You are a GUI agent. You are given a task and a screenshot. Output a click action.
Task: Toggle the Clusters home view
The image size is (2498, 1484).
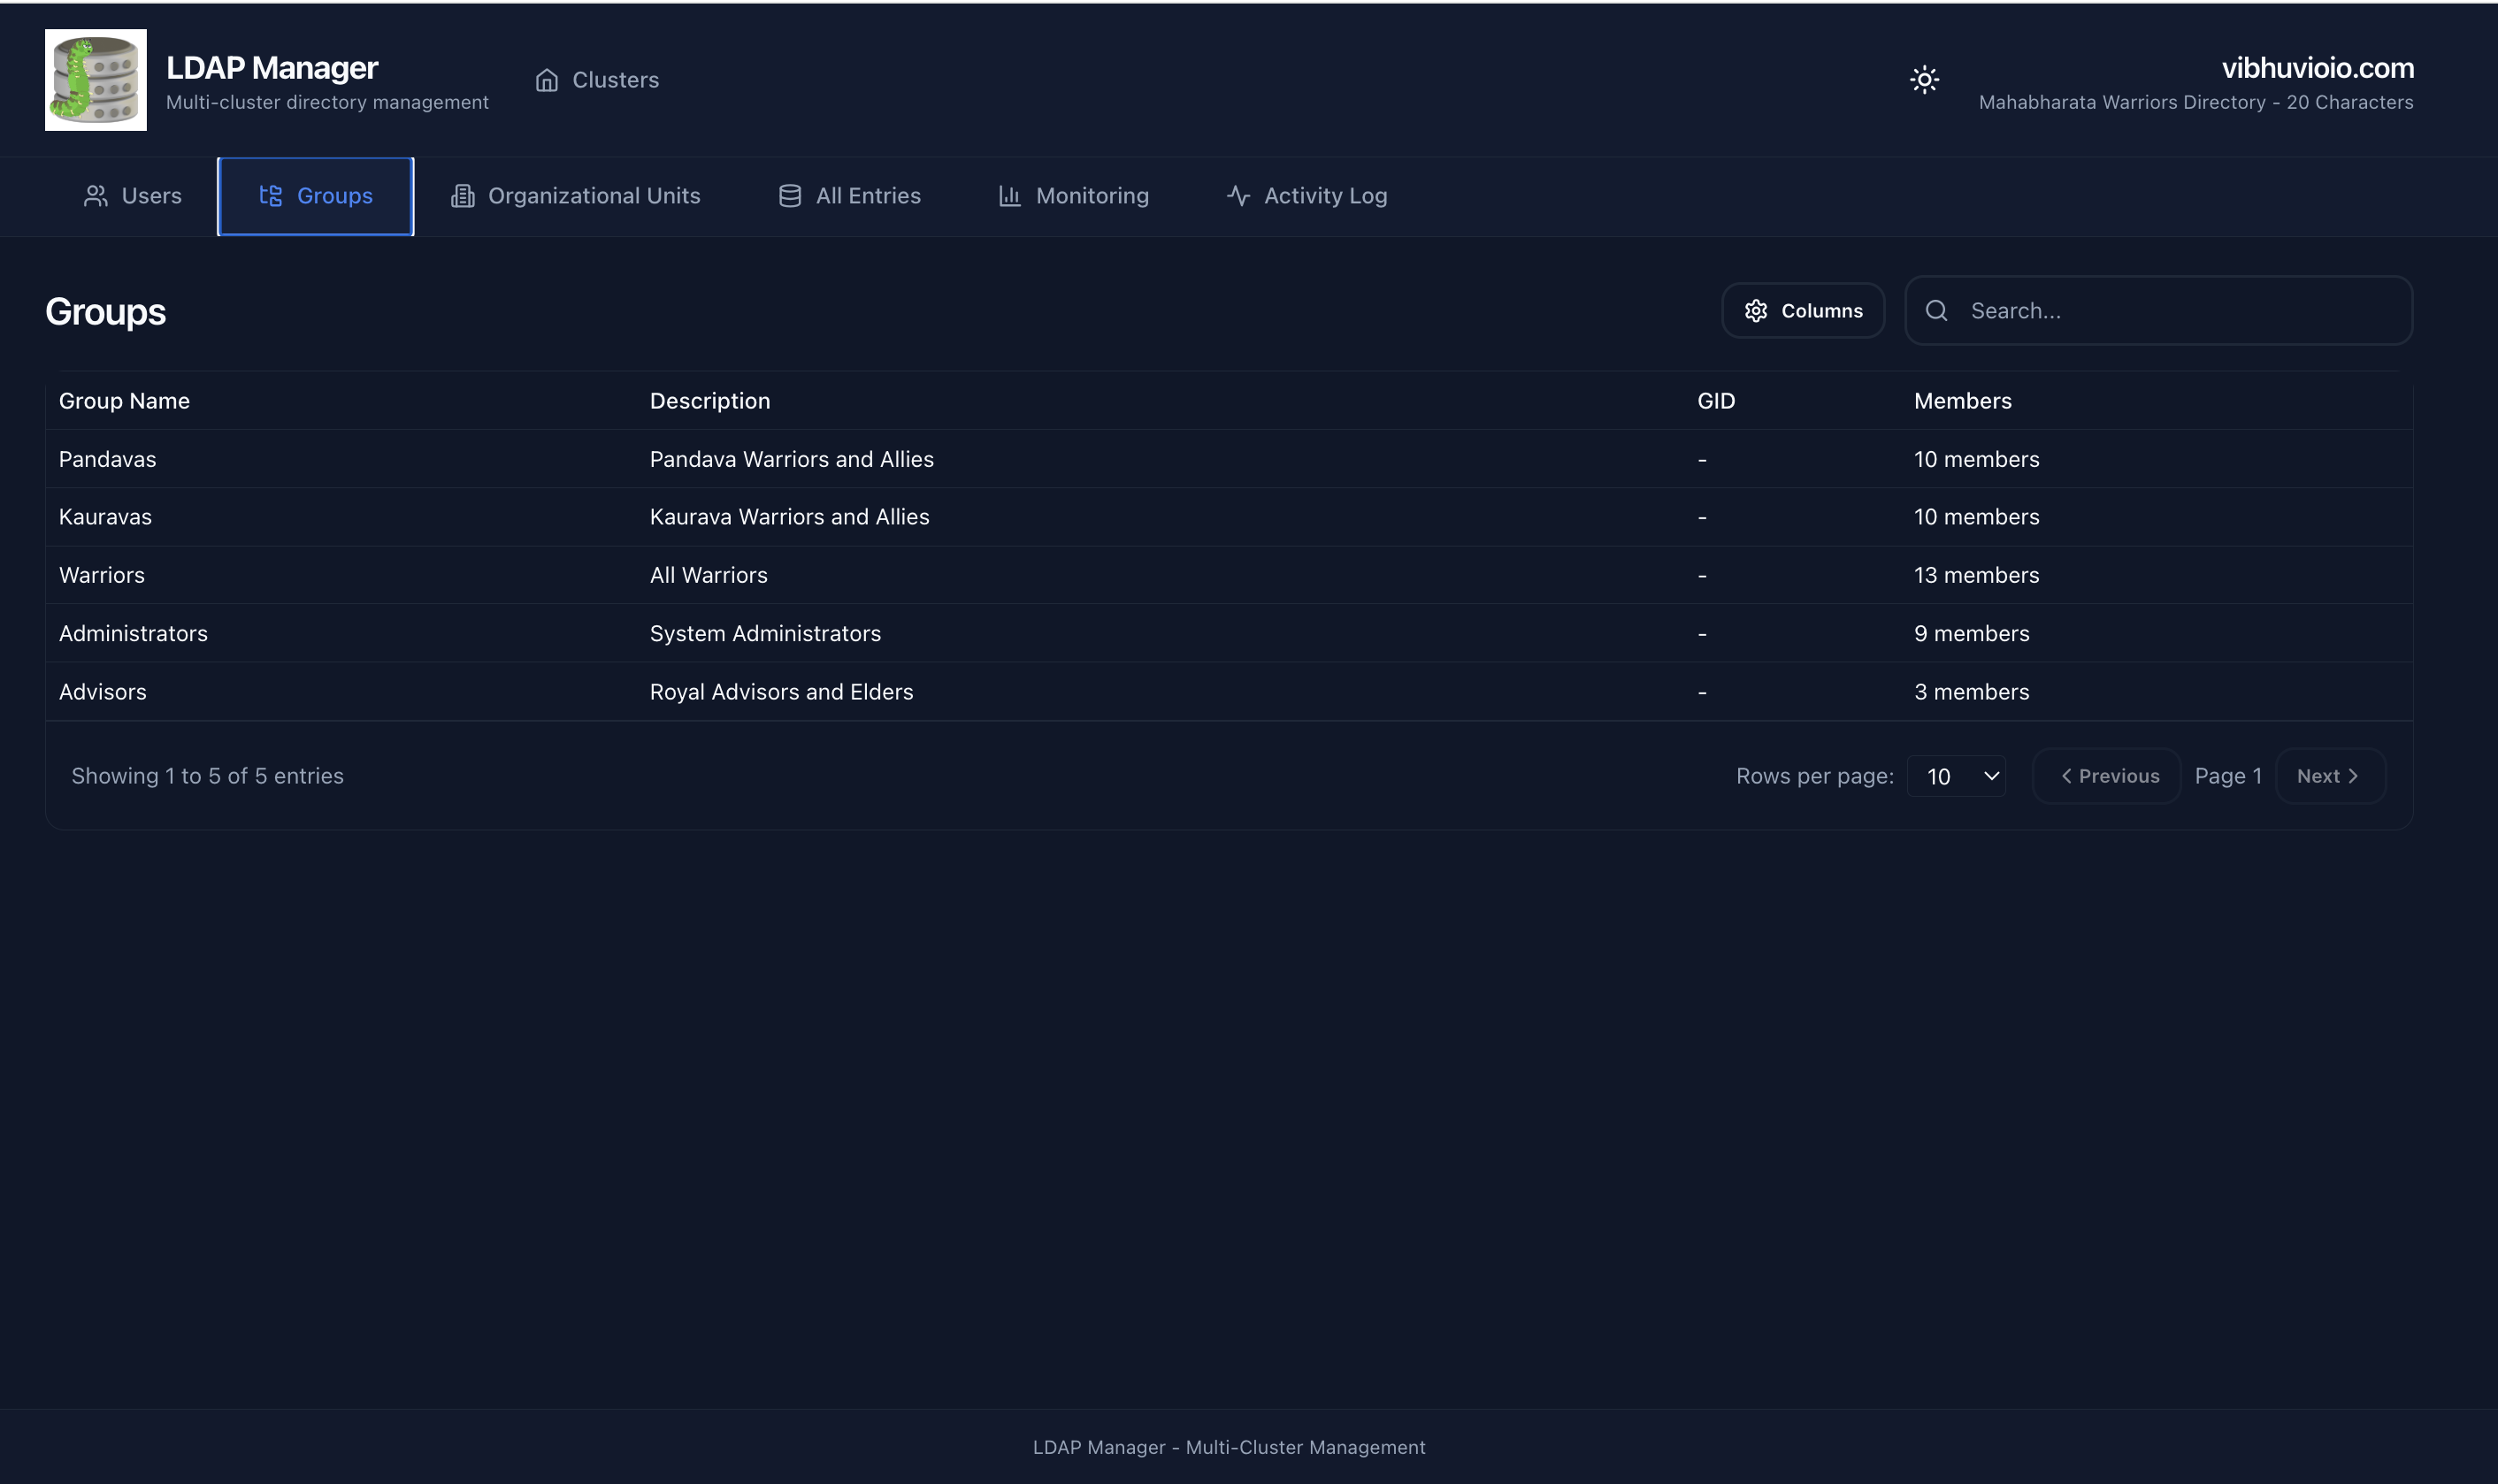[597, 80]
